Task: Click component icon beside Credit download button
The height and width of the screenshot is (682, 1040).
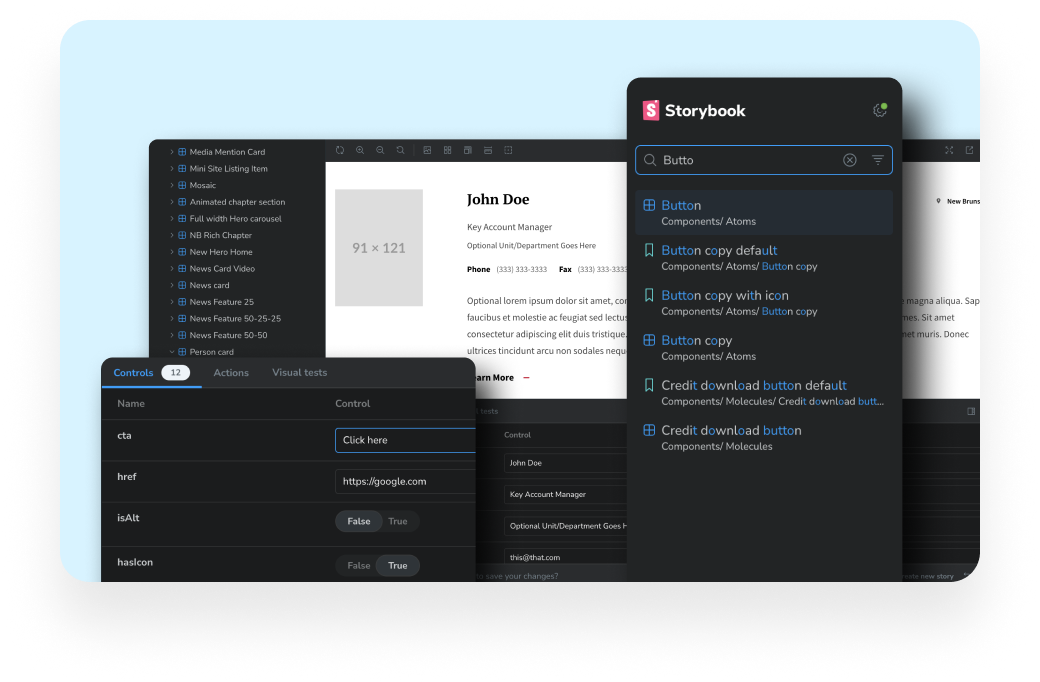Action: 649,430
